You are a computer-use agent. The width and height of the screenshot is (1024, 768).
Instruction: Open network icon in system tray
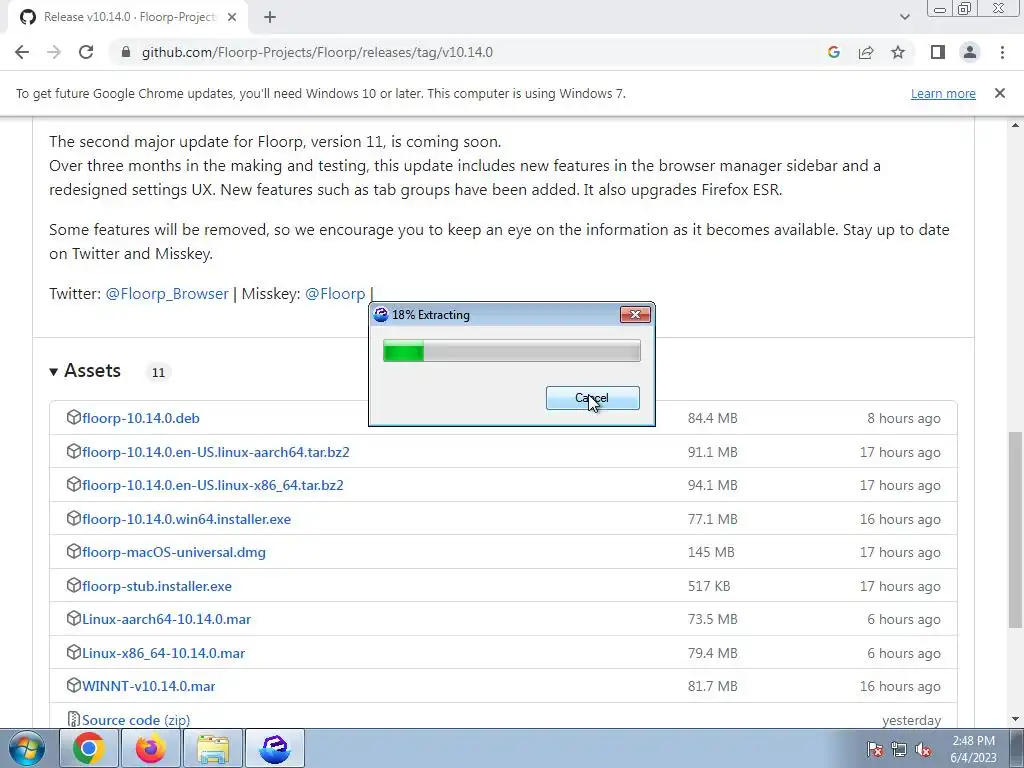pyautogui.click(x=899, y=749)
